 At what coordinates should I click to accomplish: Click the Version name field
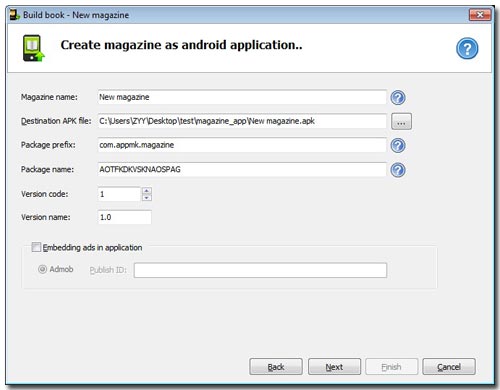coord(124,217)
